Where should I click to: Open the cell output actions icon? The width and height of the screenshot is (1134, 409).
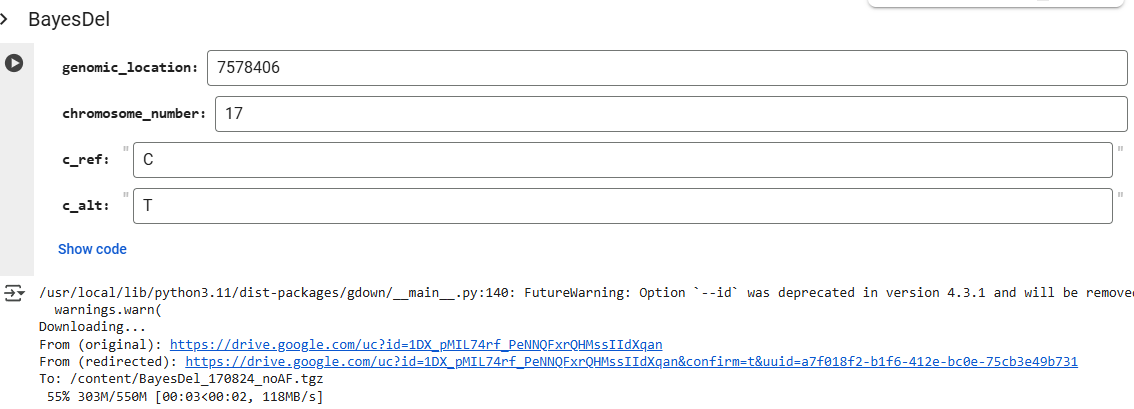pos(14,293)
